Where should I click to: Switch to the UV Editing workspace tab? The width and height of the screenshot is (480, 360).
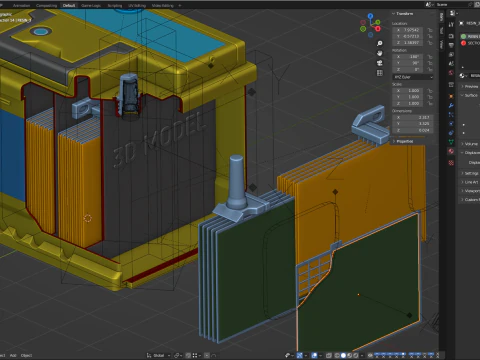137,5
